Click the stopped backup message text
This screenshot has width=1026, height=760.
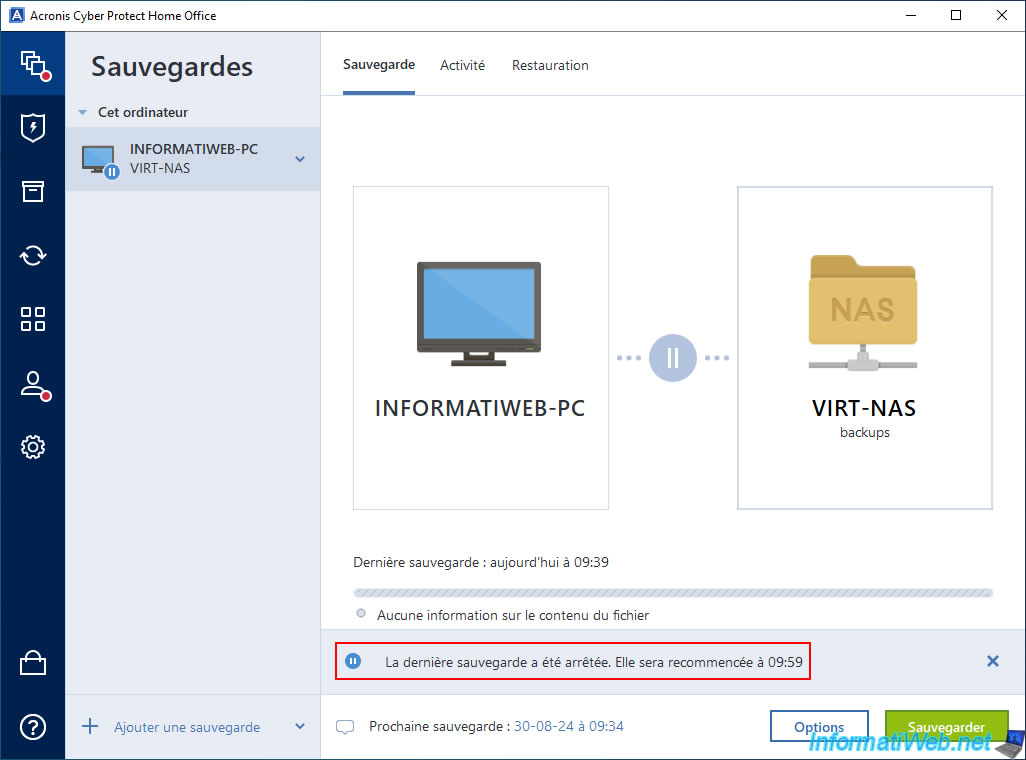(x=593, y=662)
